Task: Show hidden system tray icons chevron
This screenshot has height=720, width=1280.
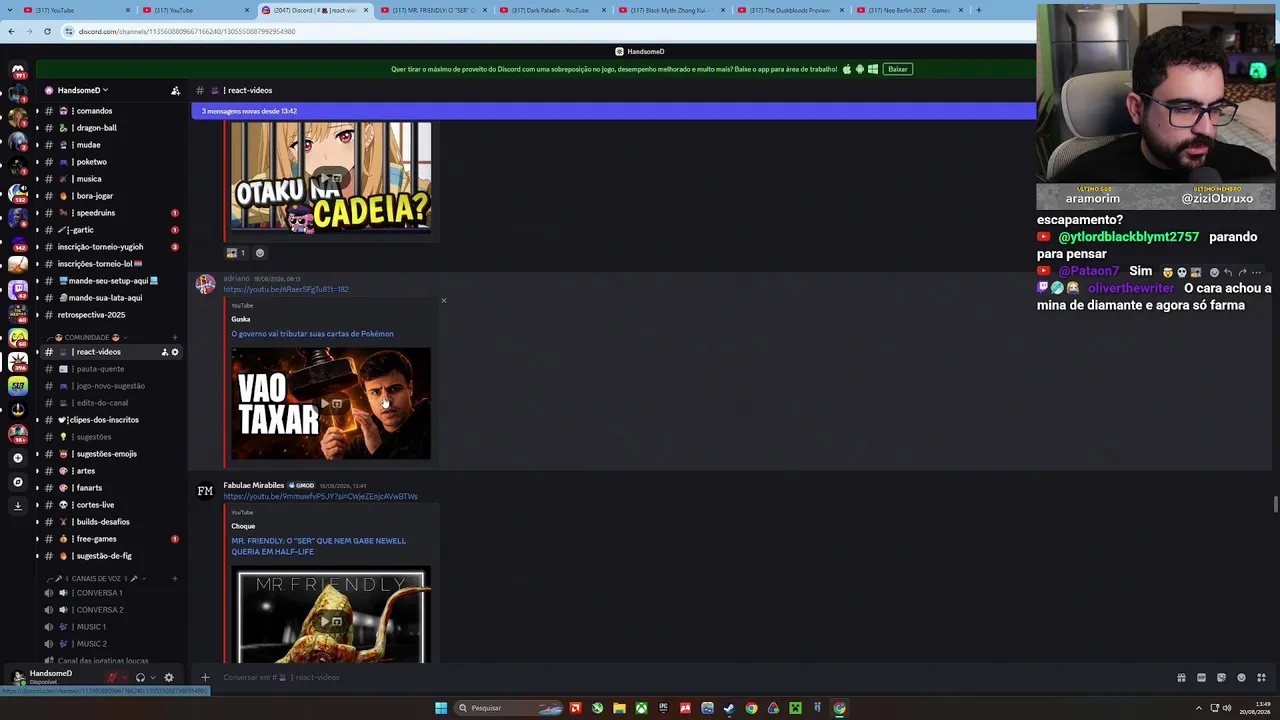Action: click(1199, 708)
